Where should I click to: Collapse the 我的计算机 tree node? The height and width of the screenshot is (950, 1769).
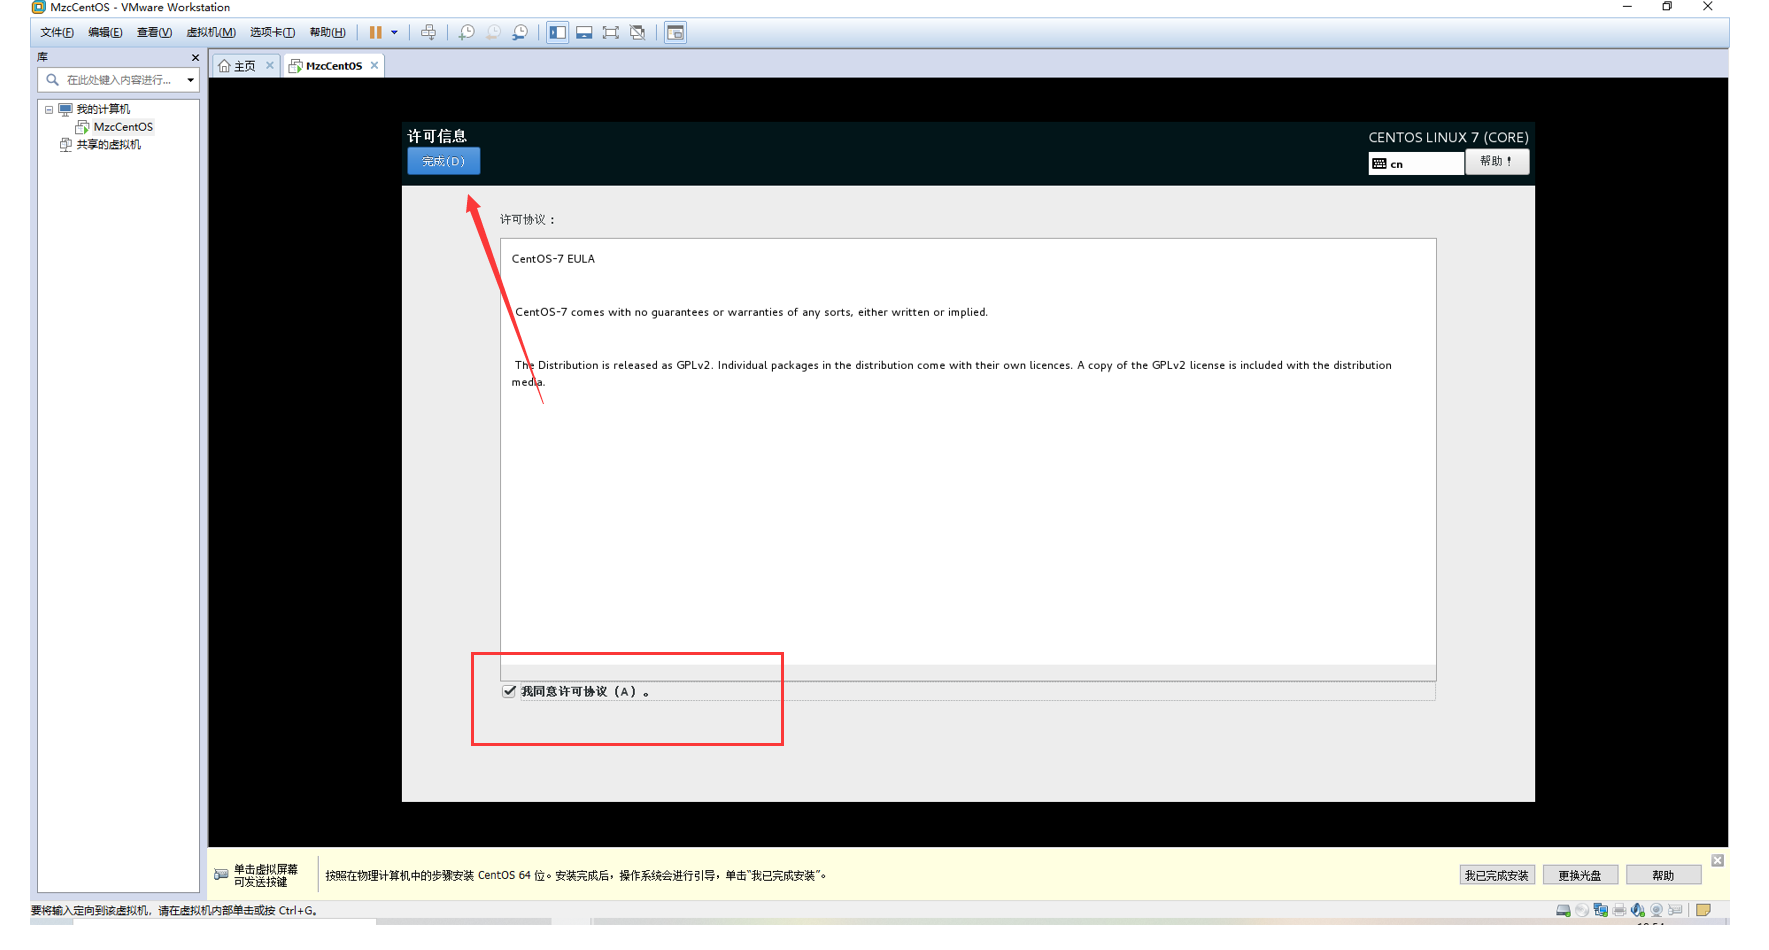click(x=49, y=109)
